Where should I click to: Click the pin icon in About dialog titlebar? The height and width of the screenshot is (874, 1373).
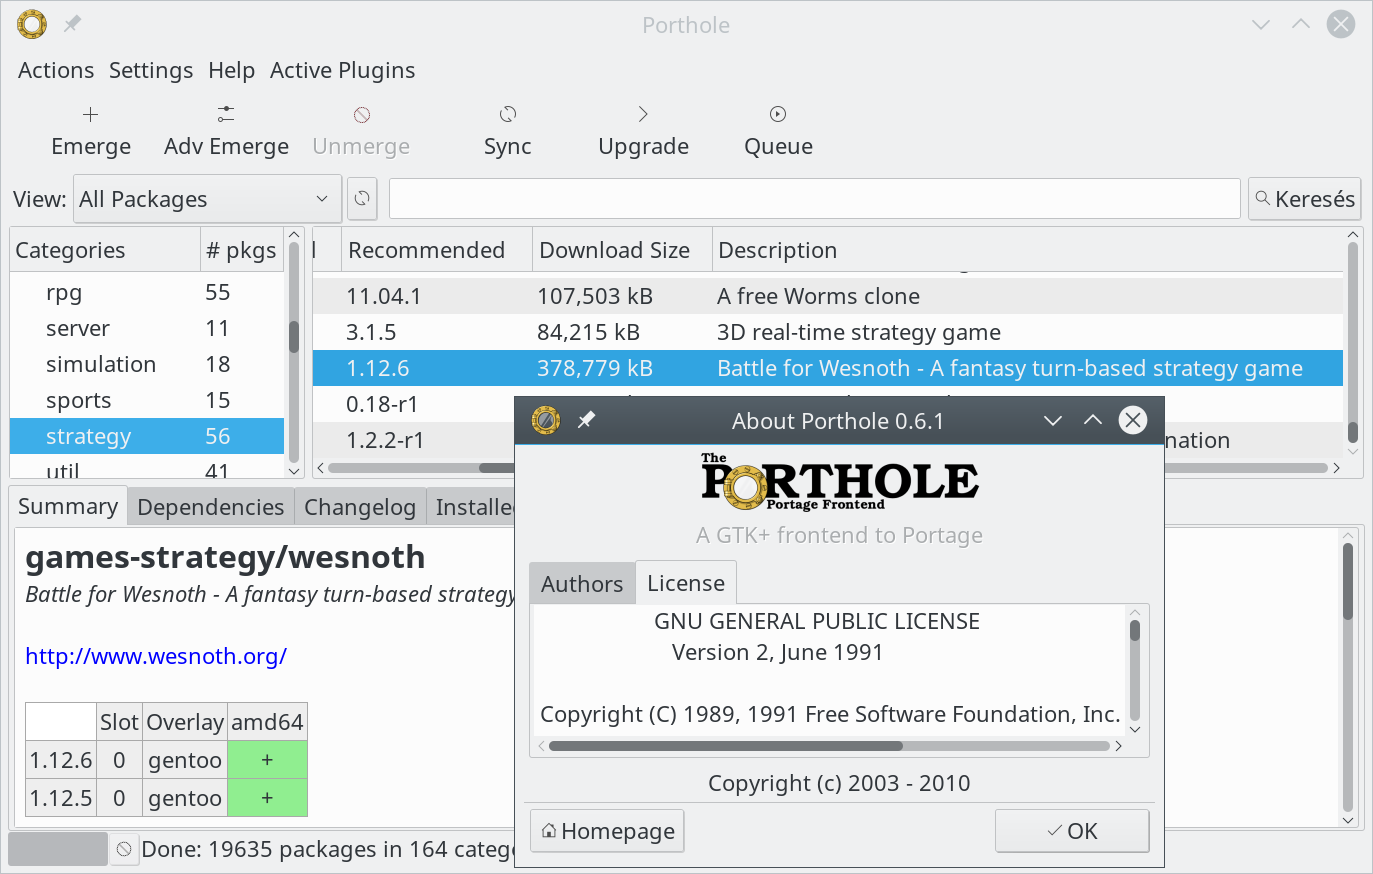pyautogui.click(x=587, y=420)
